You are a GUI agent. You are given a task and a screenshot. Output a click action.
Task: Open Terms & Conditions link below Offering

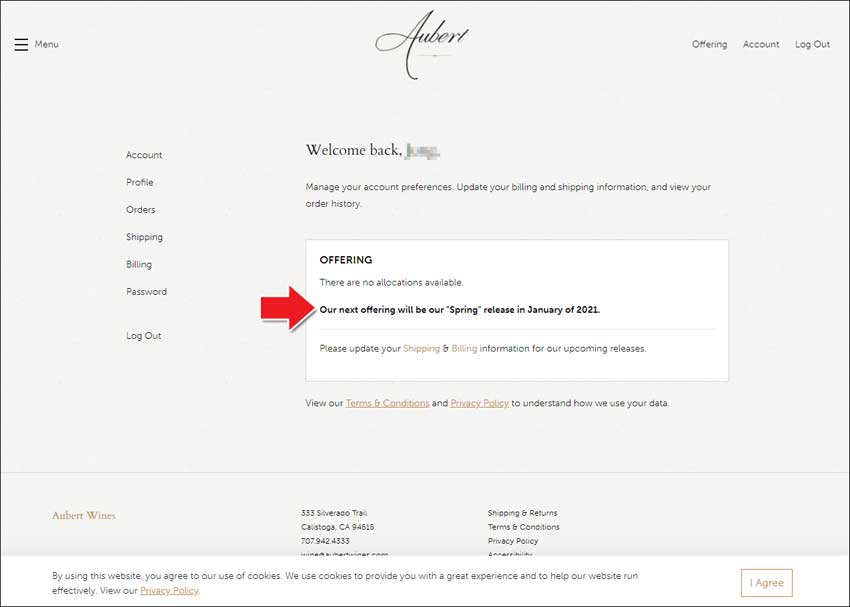pos(388,403)
